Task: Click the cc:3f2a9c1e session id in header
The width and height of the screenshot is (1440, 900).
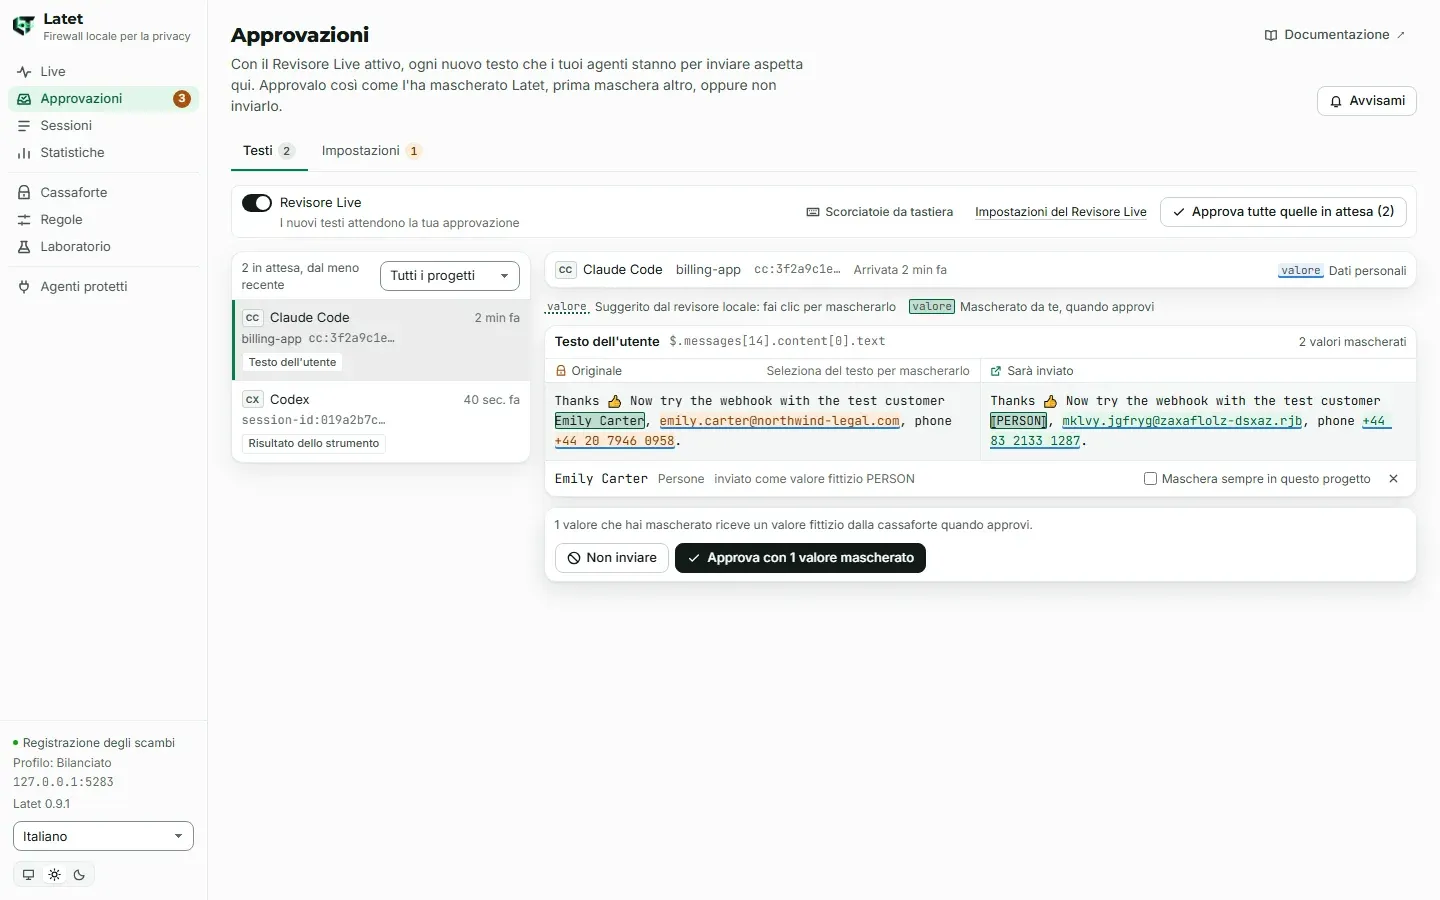Action: point(797,270)
